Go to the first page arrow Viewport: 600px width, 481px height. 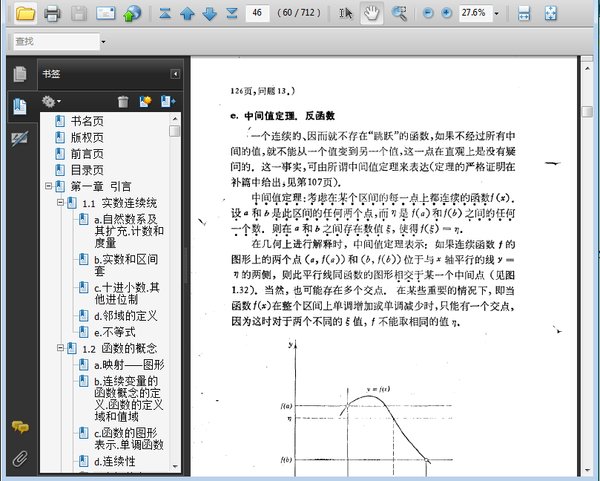point(162,13)
